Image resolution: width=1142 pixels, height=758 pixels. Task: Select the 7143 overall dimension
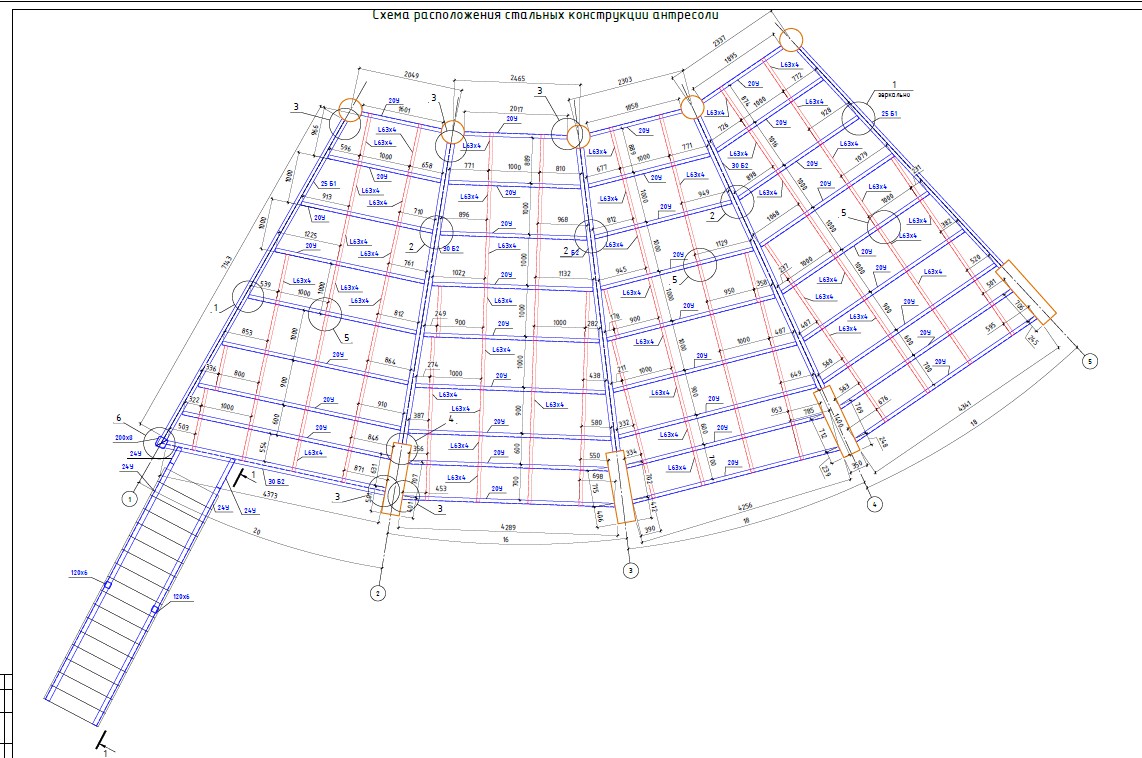(227, 264)
